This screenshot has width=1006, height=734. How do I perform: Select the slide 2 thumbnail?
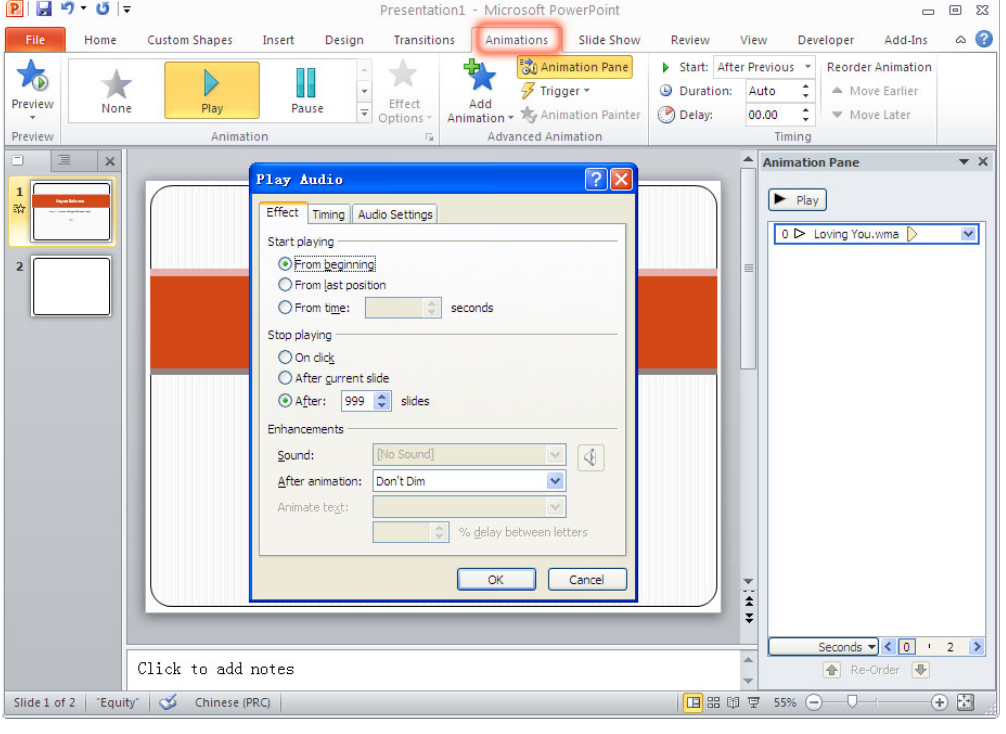click(71, 286)
